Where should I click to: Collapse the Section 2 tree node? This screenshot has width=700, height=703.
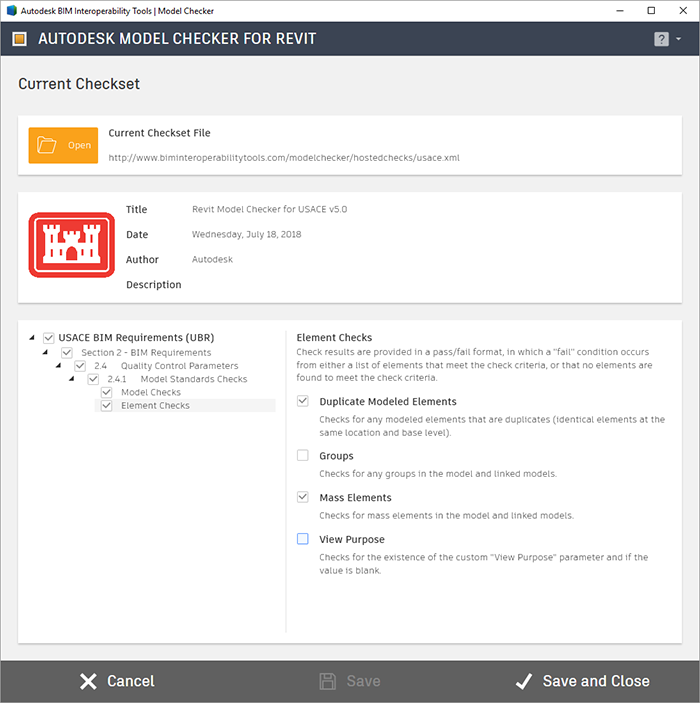coord(45,352)
